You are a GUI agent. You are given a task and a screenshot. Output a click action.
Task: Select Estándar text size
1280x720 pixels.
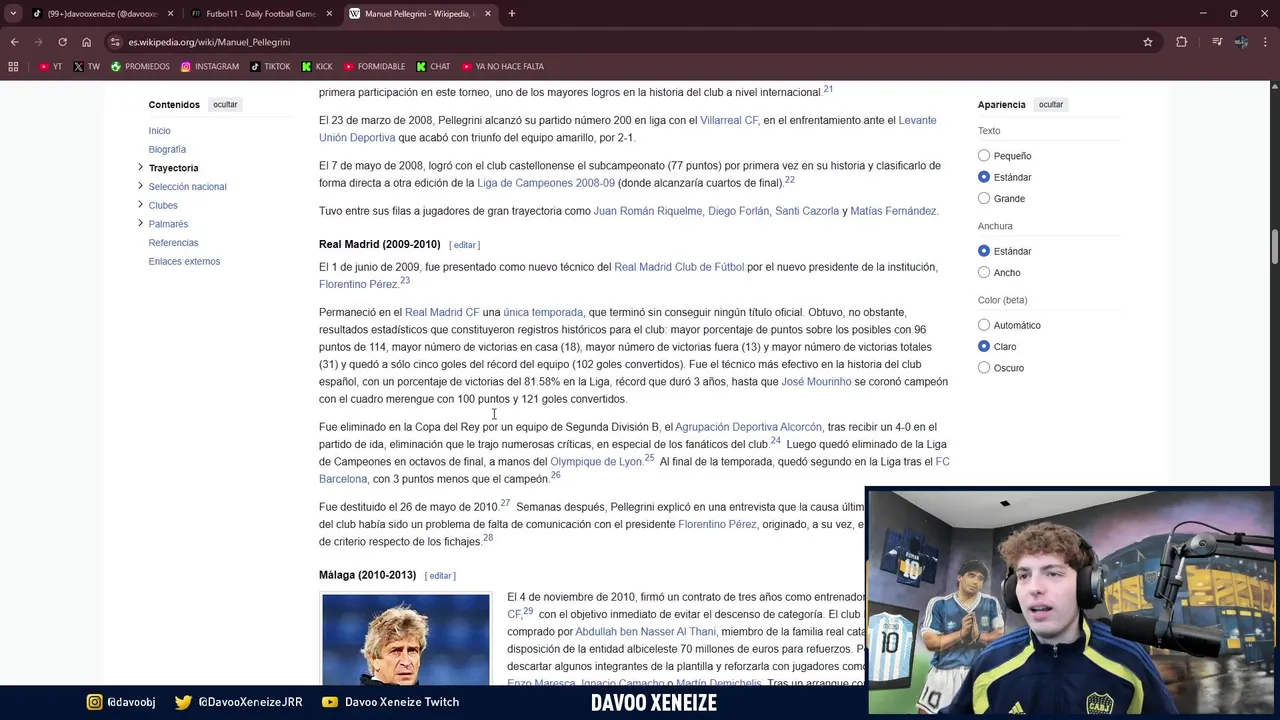pyautogui.click(x=984, y=177)
